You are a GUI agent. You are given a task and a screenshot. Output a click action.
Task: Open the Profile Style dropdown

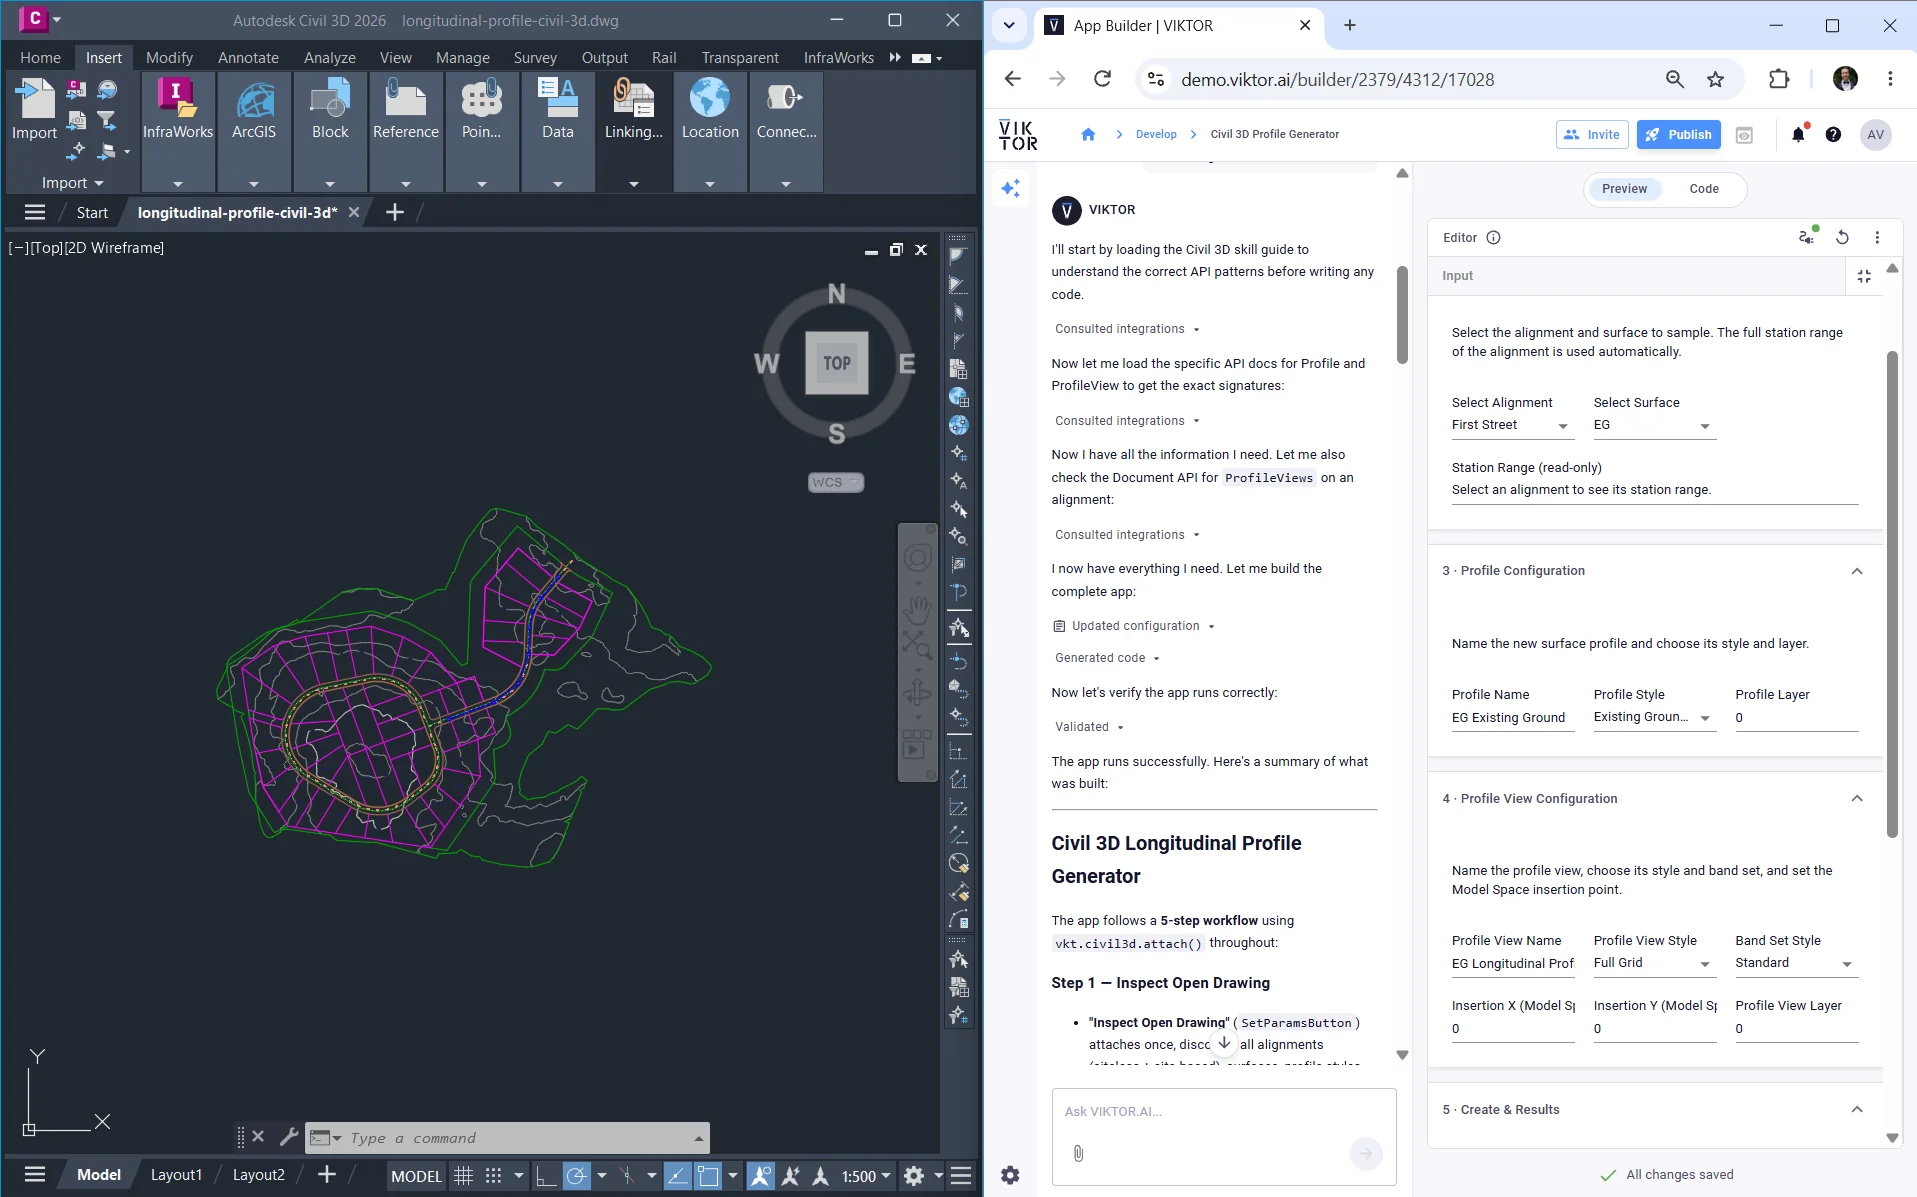click(1654, 717)
